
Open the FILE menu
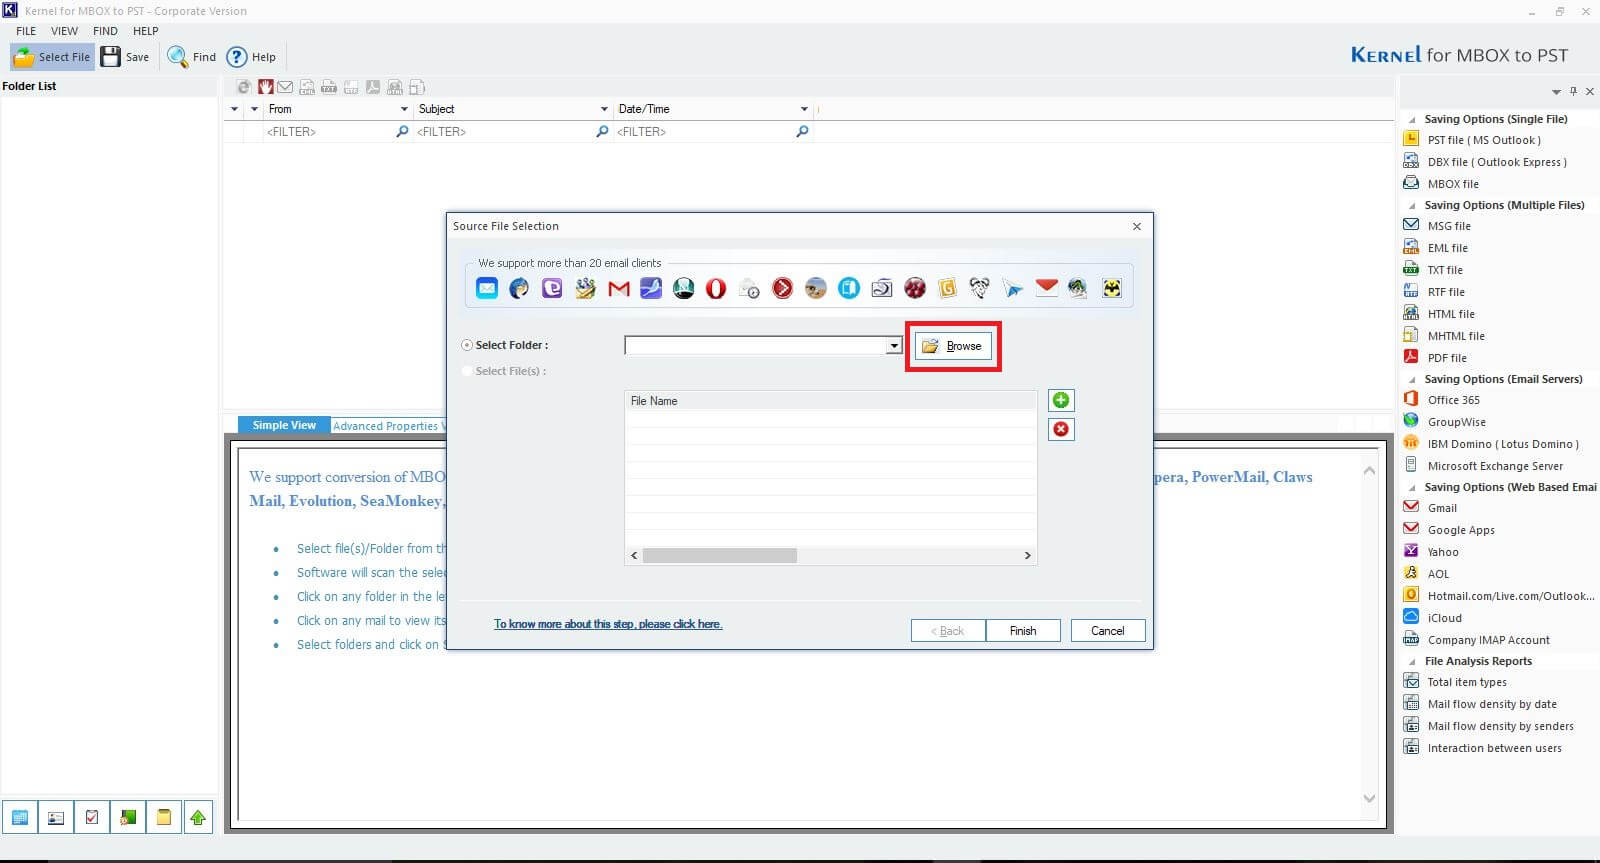tap(26, 31)
